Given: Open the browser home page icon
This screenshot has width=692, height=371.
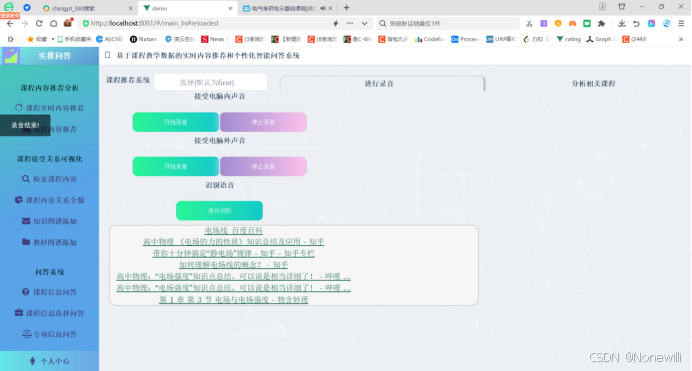Looking at the screenshot, I should 53,23.
